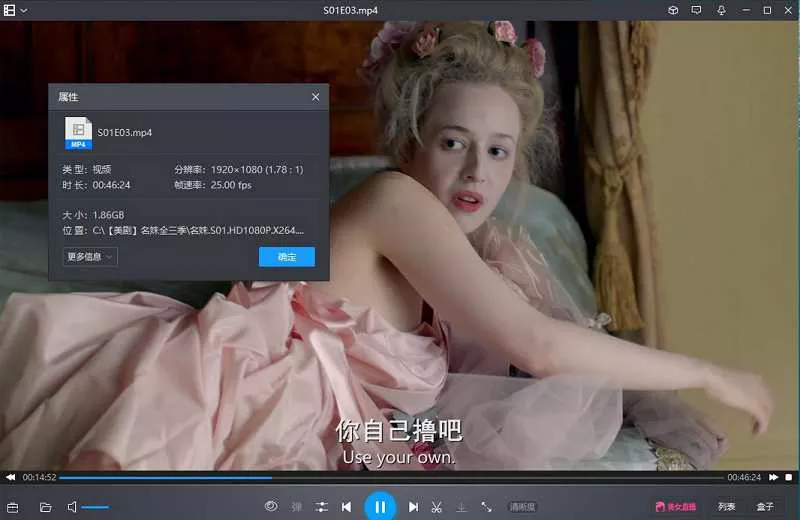Close the 属性 properties dialog
800x520 pixels.
(316, 97)
